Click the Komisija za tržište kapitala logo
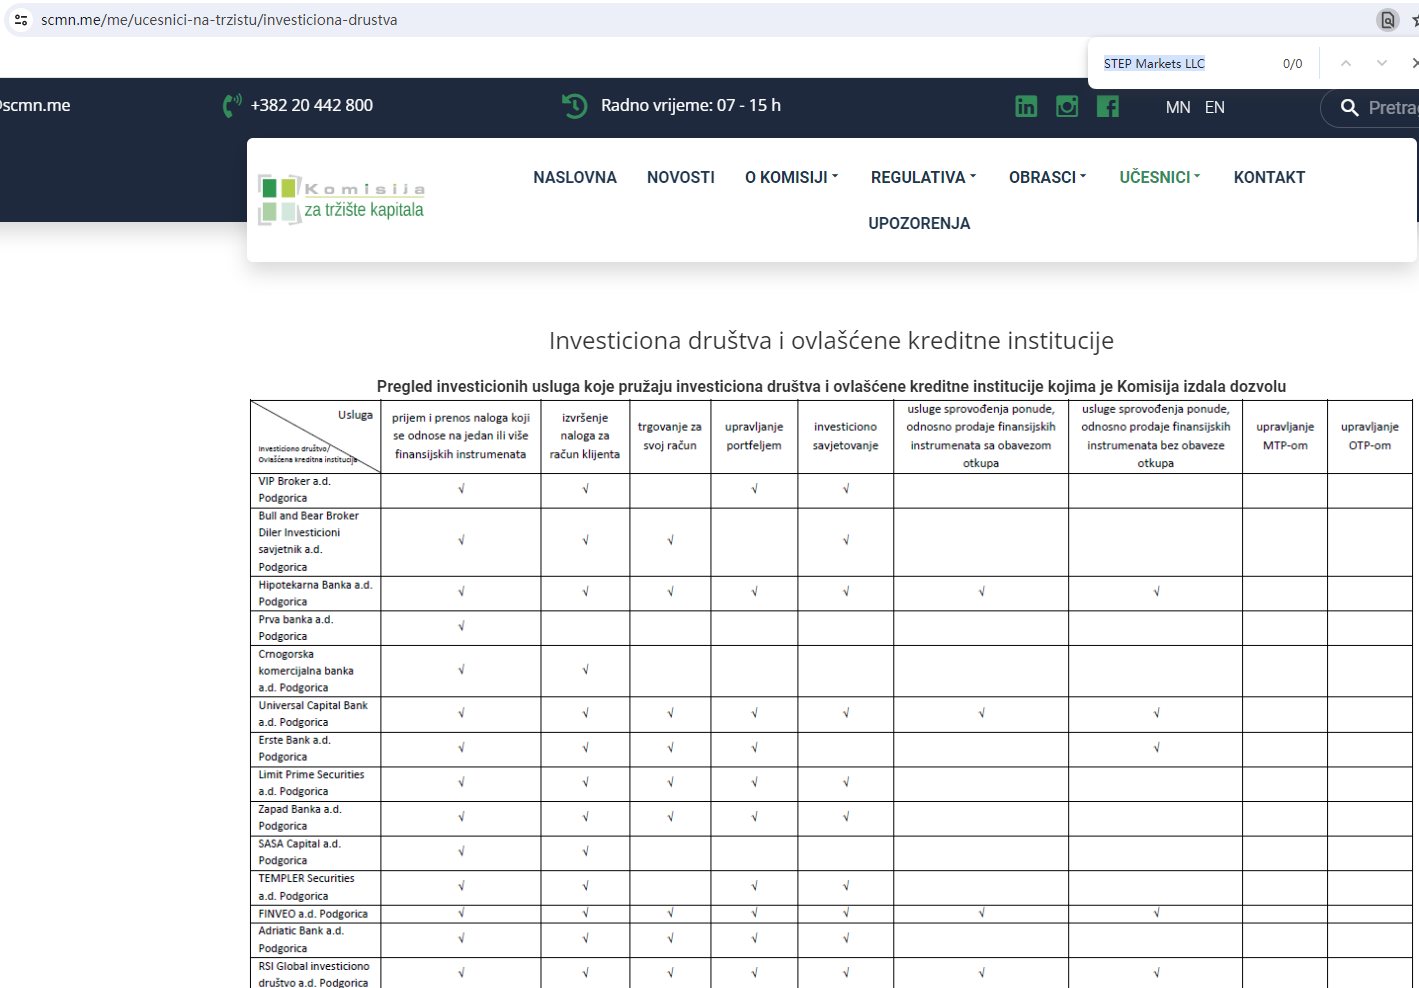 coord(342,199)
